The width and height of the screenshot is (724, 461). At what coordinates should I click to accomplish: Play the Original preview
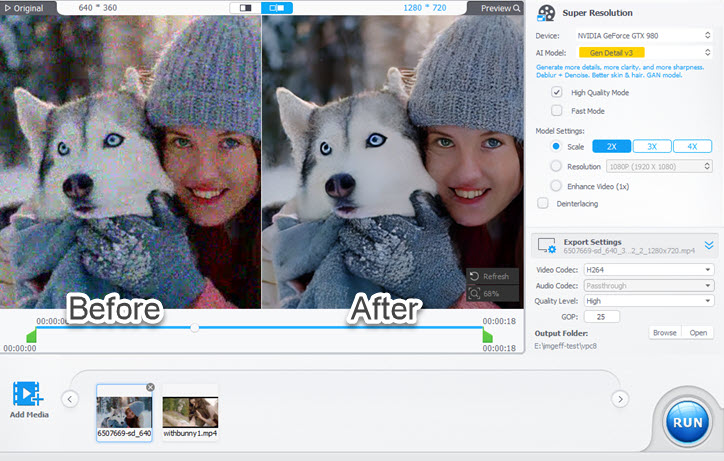(24, 8)
